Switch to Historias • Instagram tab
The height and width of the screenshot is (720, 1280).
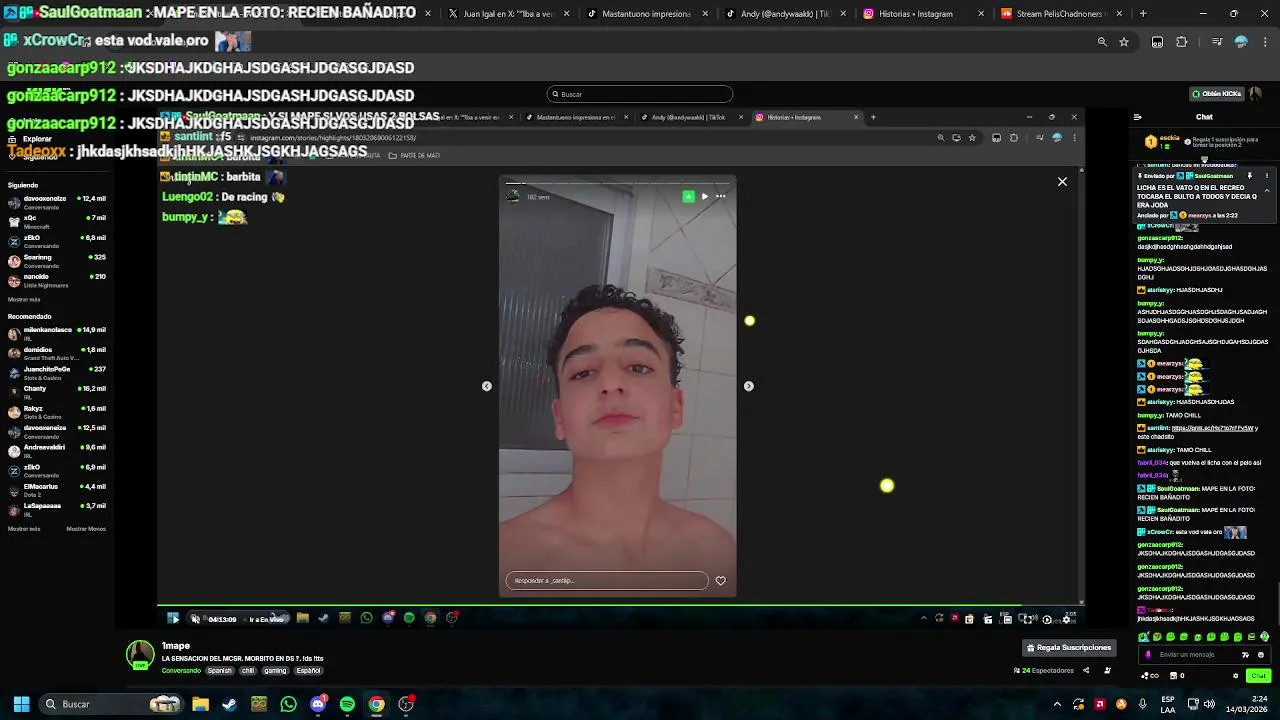click(922, 14)
